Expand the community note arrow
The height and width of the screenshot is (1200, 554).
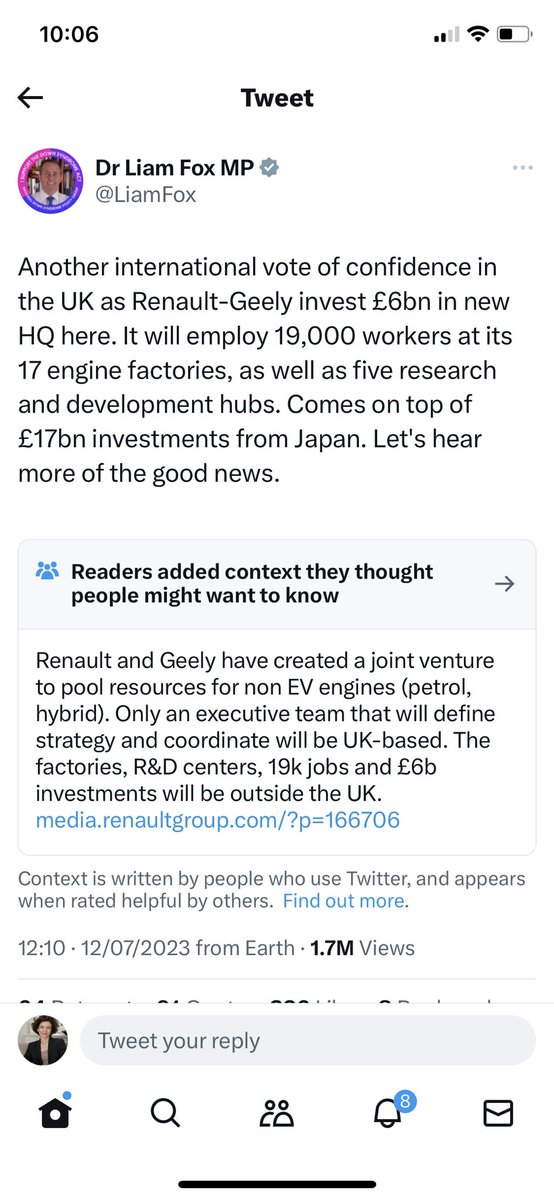(x=505, y=584)
